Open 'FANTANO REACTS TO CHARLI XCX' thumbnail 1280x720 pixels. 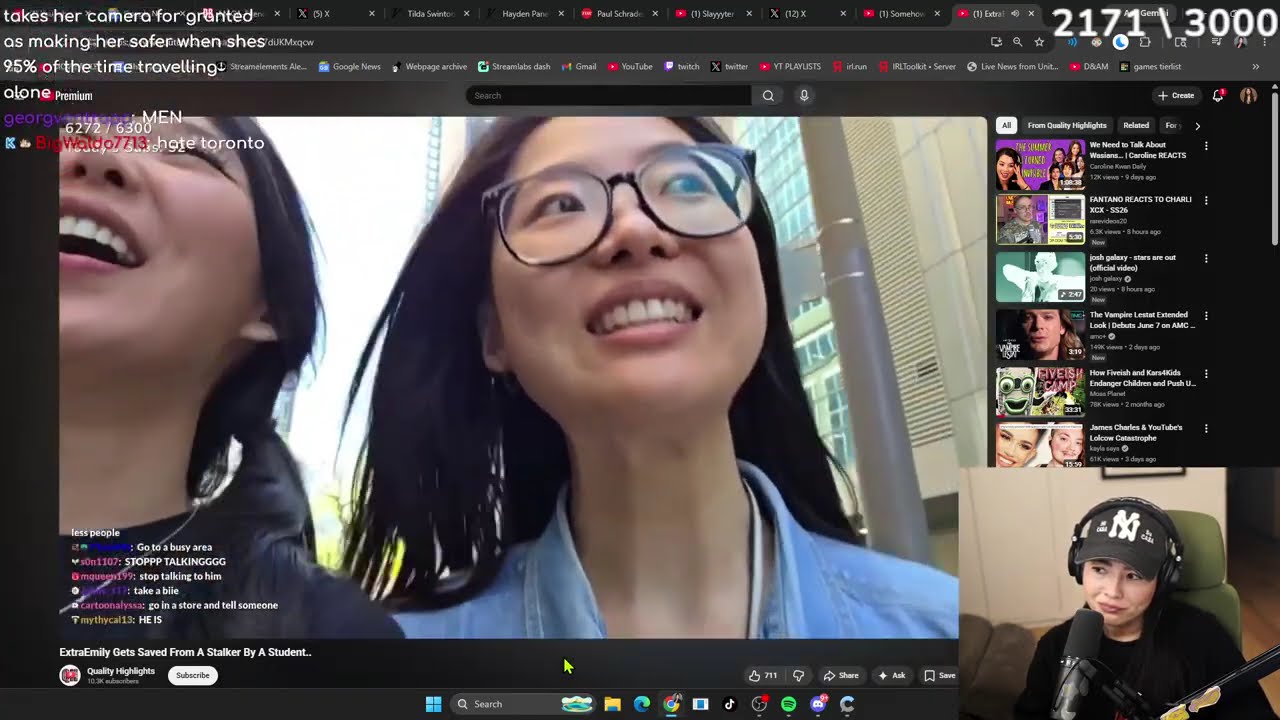[x=1040, y=219]
